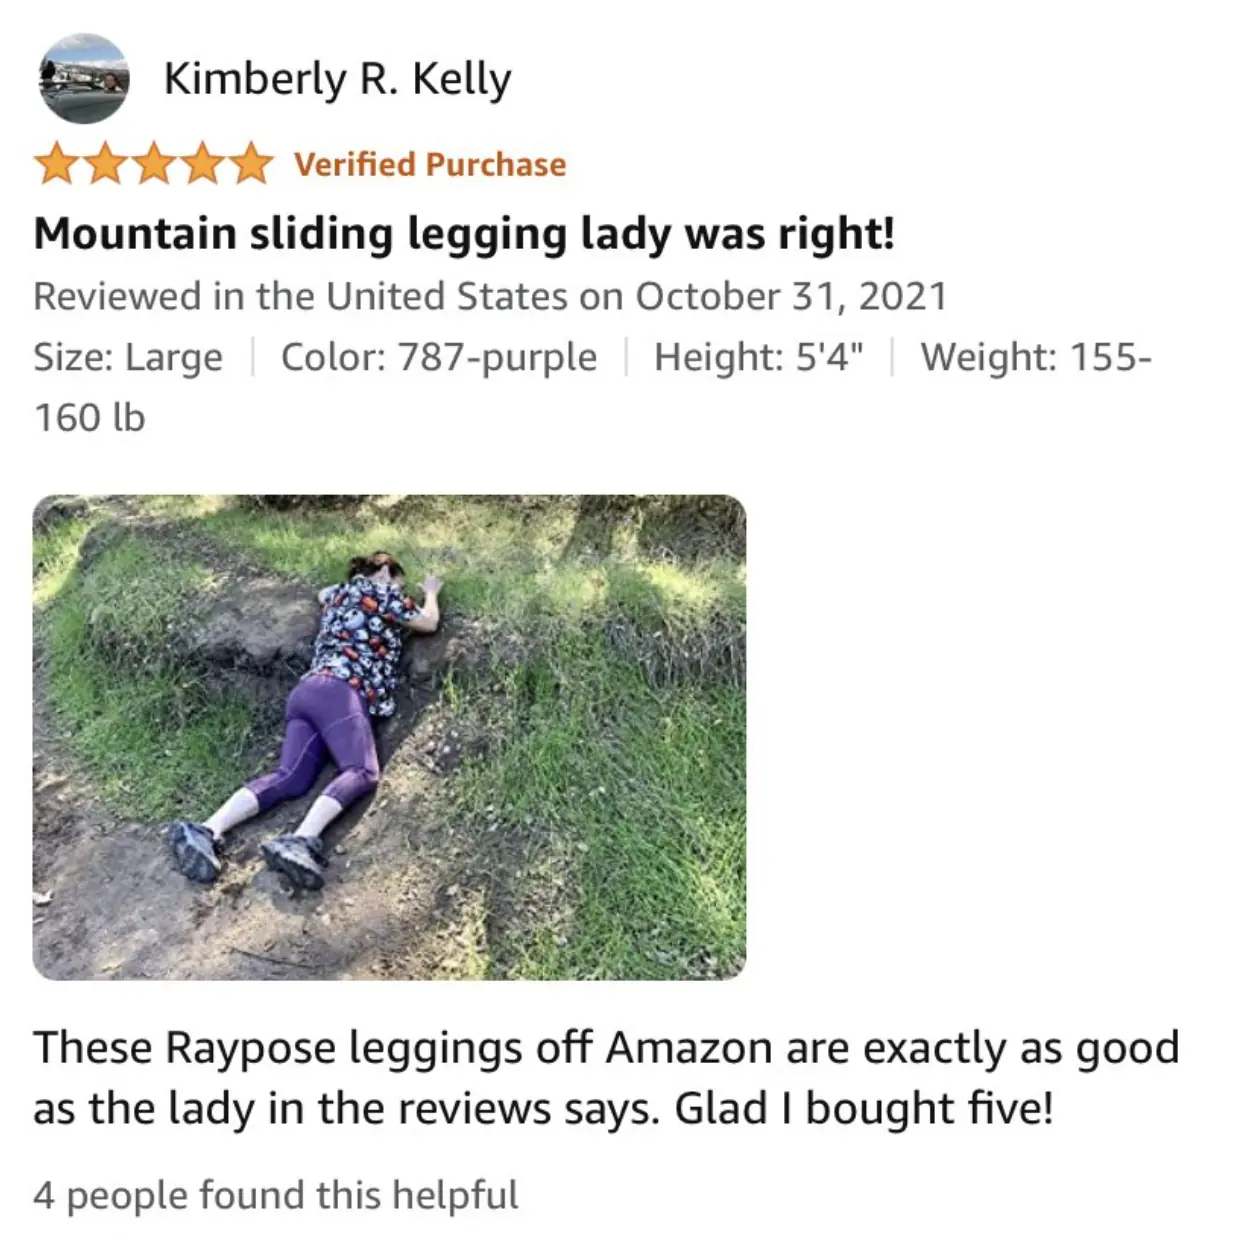The width and height of the screenshot is (1234, 1234).
Task: Select the fourth rating star
Action: [201, 165]
